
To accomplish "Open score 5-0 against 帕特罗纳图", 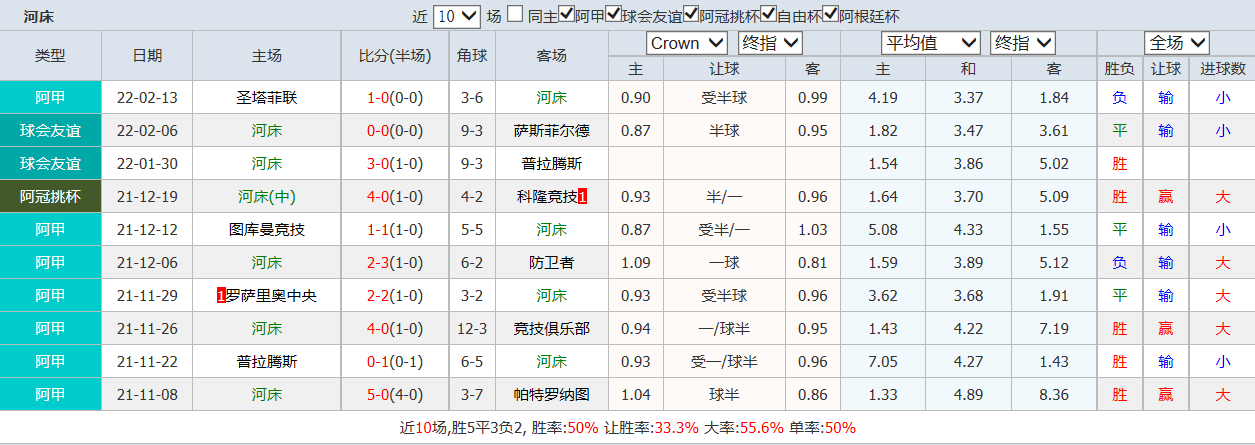I will tap(378, 395).
